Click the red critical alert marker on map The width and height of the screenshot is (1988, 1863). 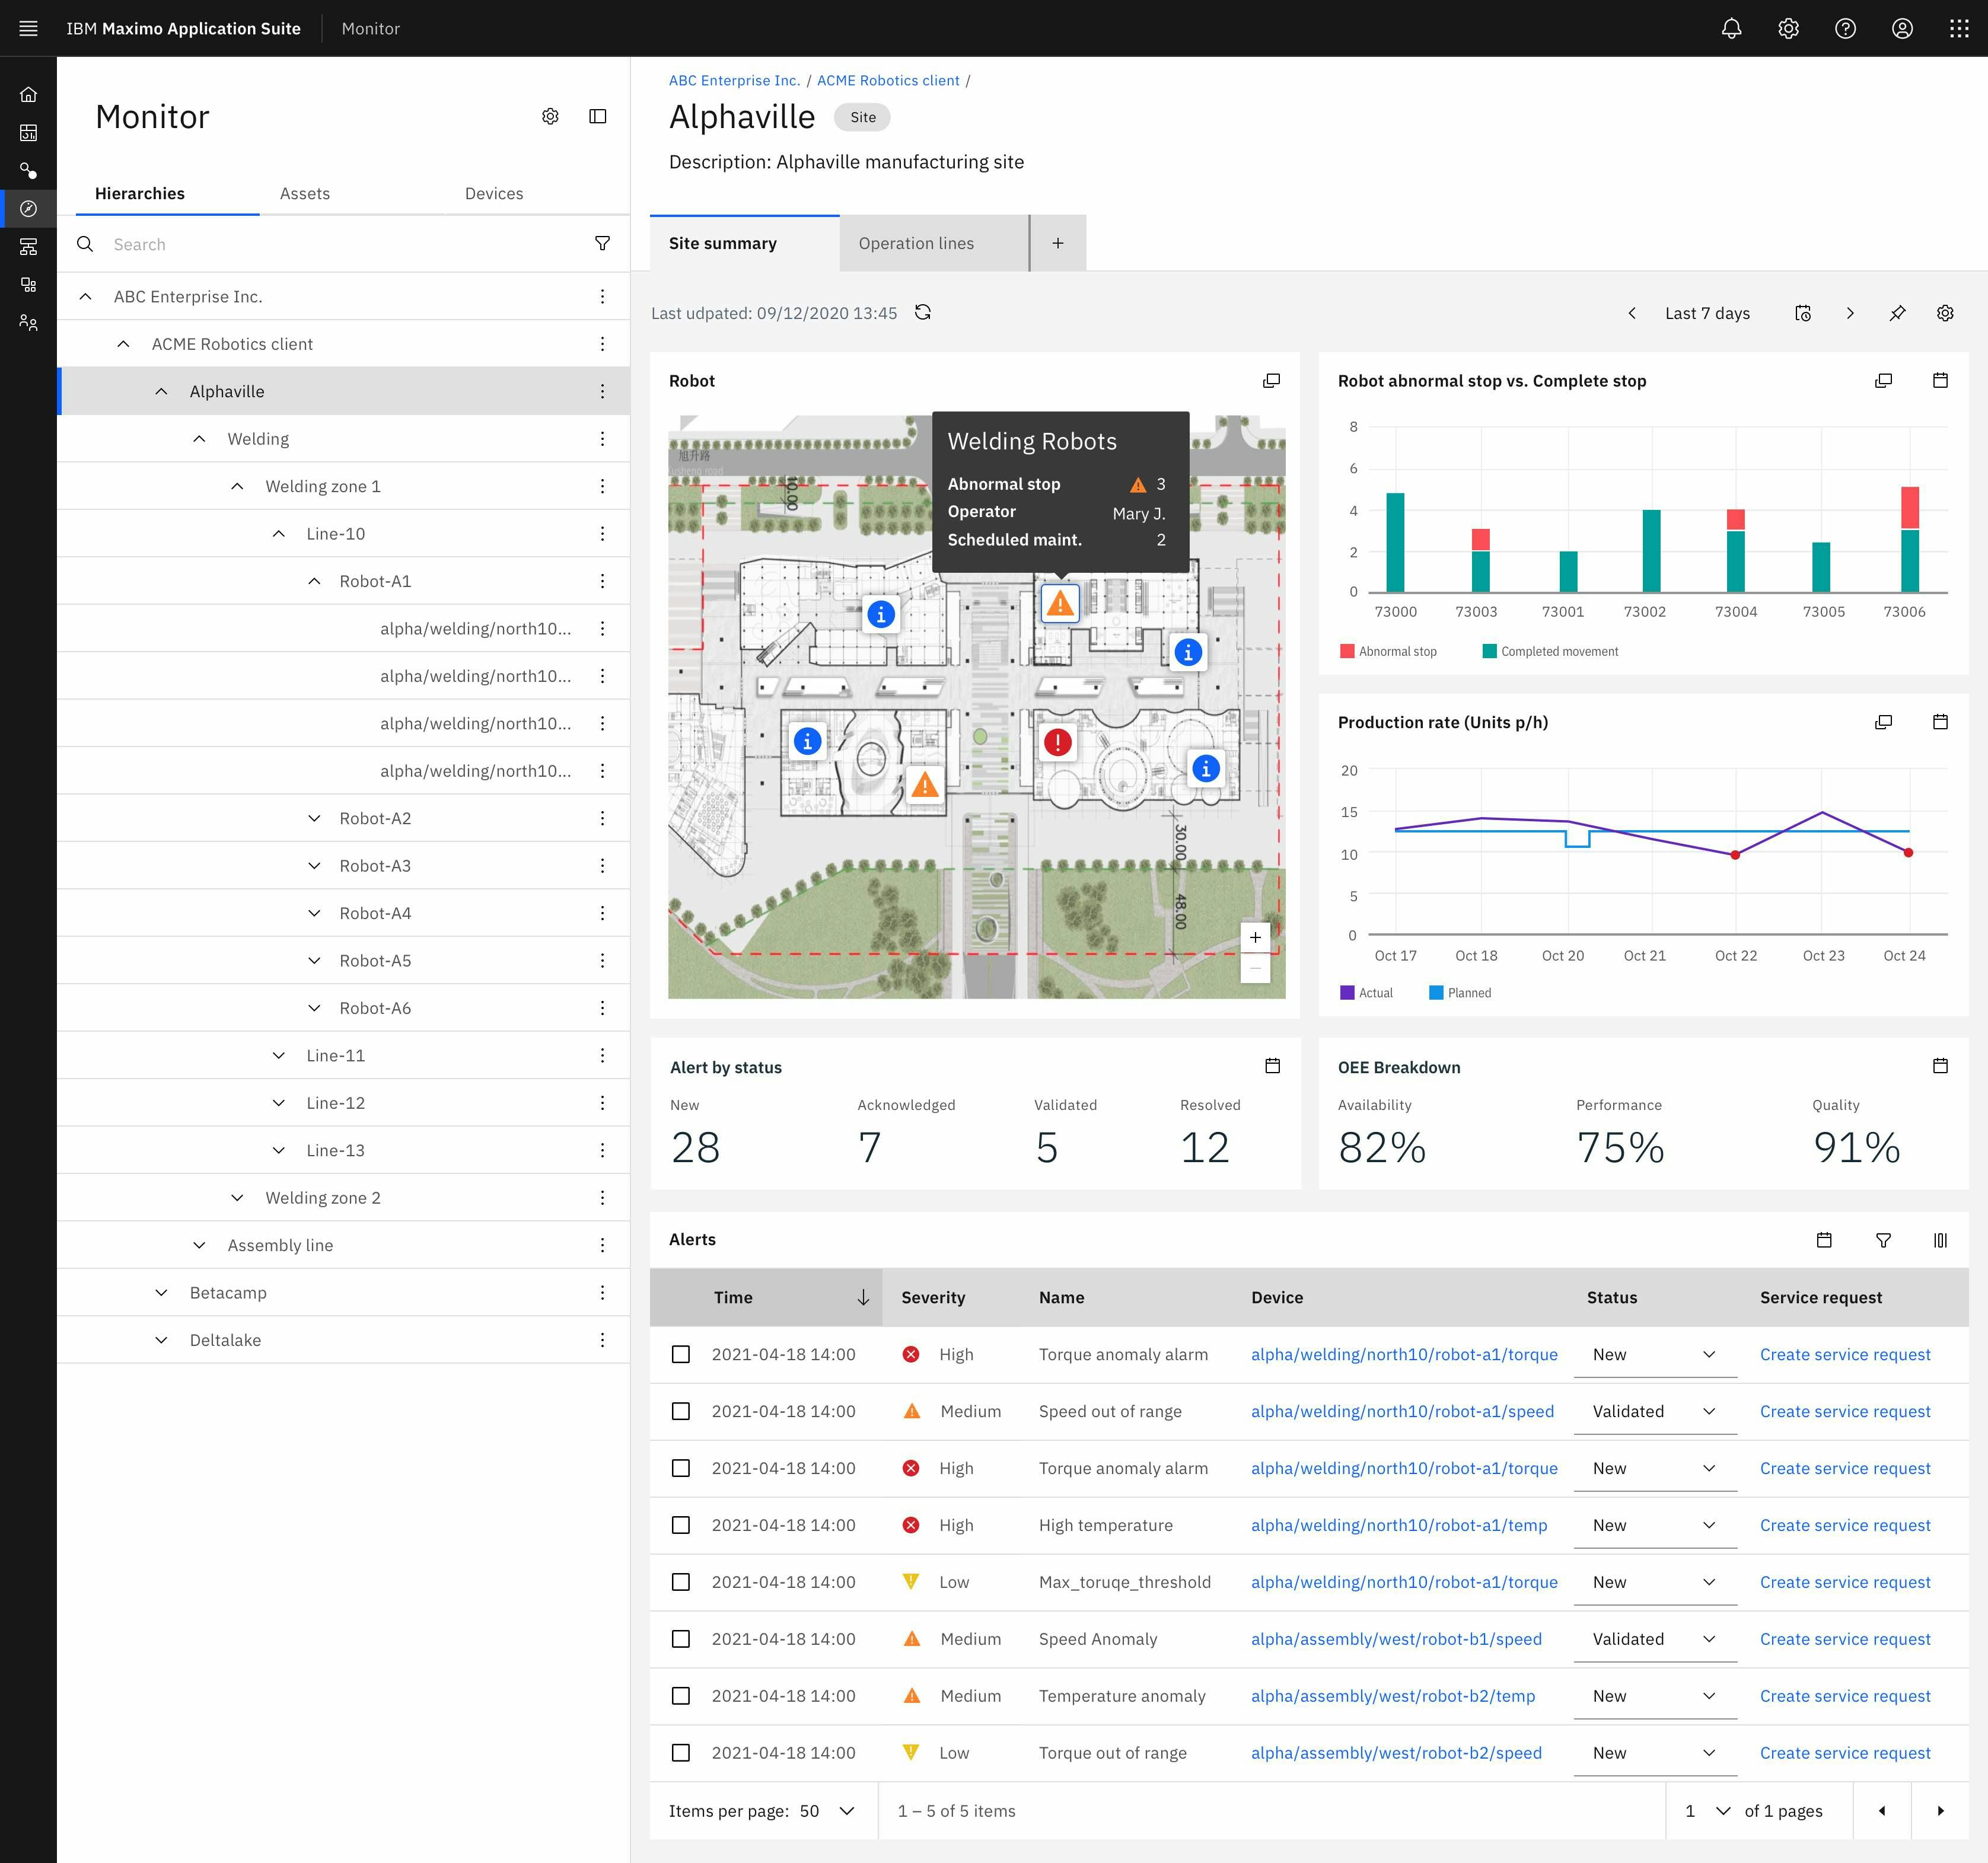coord(1057,742)
